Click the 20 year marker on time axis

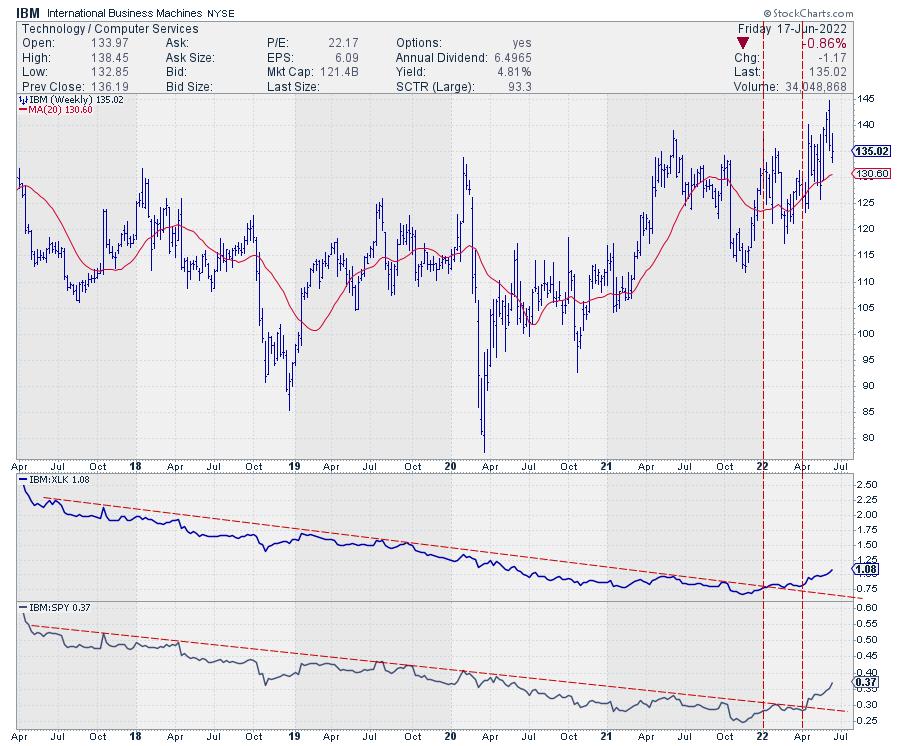449,466
